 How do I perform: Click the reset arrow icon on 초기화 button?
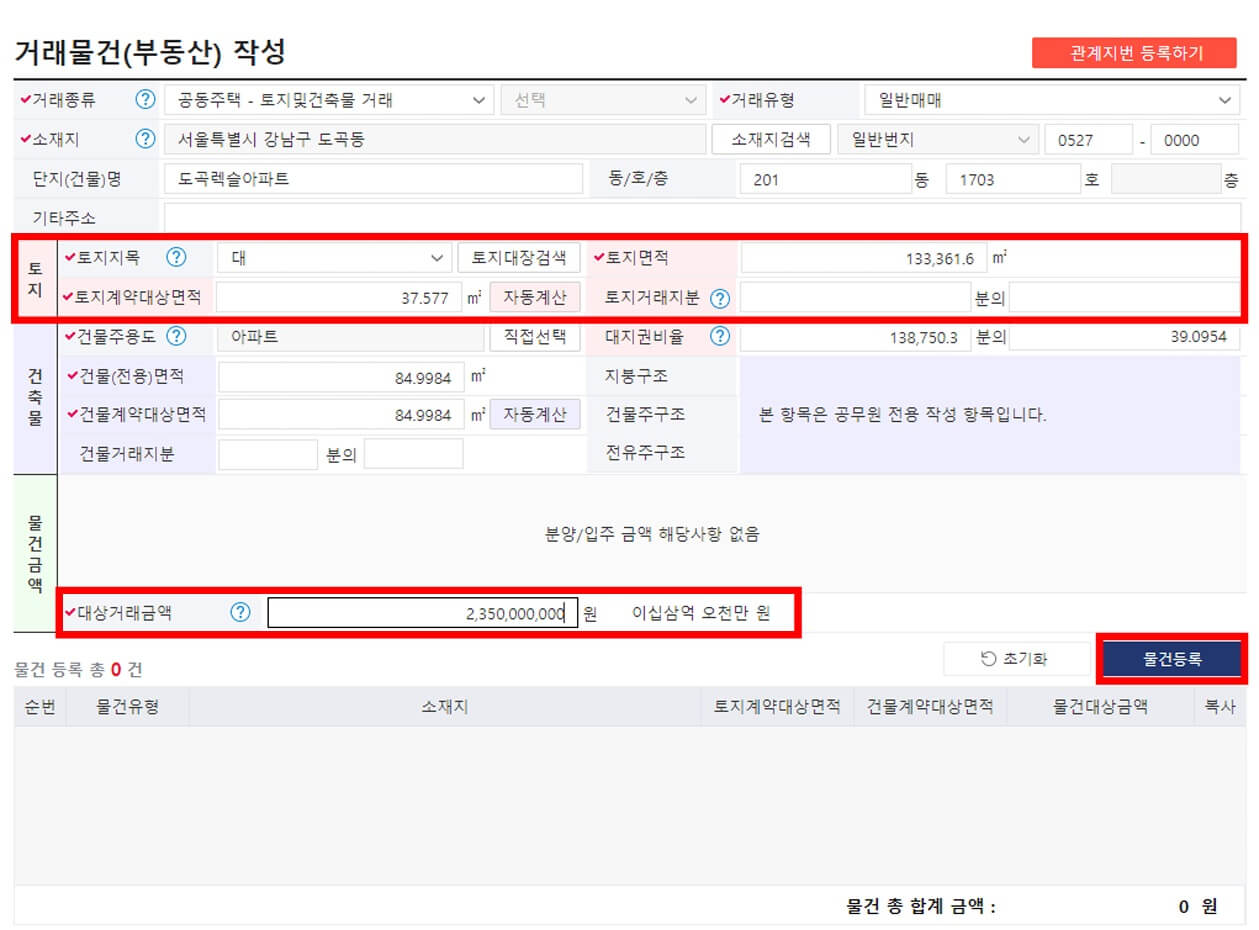pos(990,658)
